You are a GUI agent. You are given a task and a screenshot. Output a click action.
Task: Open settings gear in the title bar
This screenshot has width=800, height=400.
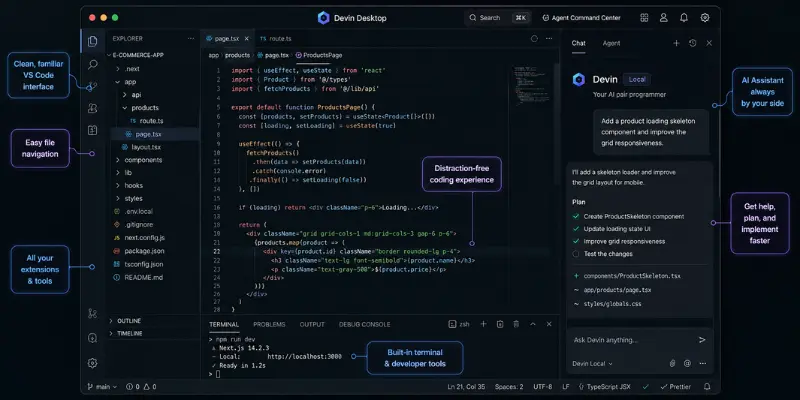pos(705,18)
